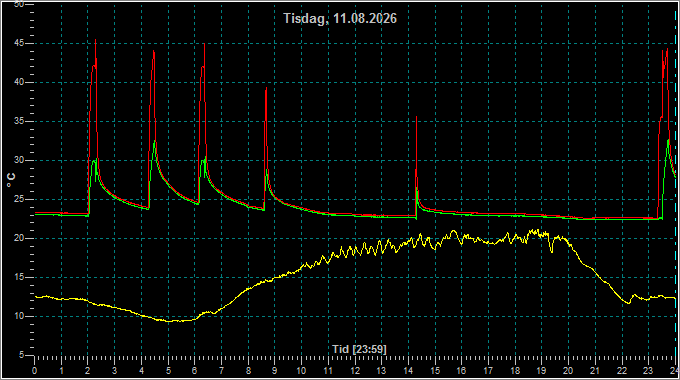Click hour 12 on the time axis
Image resolution: width=680 pixels, height=380 pixels.
(x=355, y=371)
